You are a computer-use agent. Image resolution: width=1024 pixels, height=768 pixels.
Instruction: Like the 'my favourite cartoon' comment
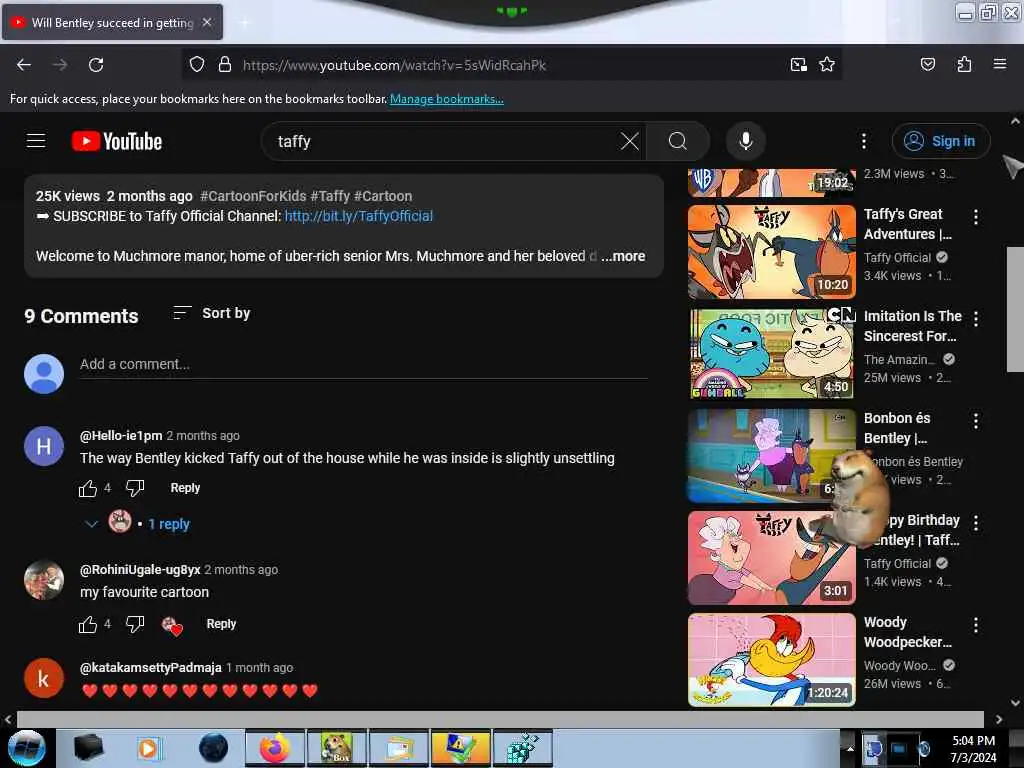pos(88,624)
